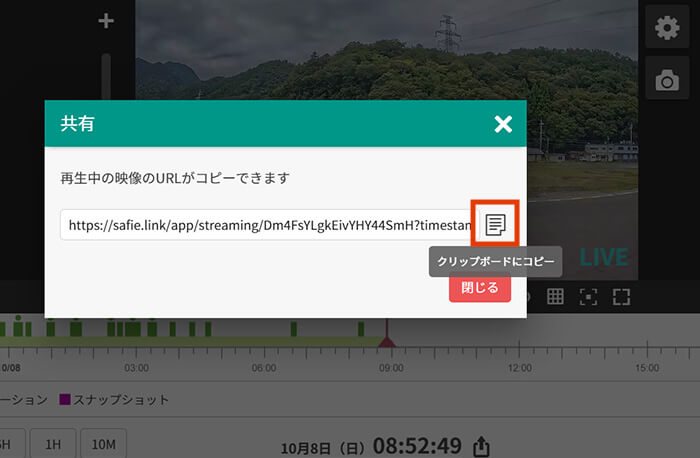
Task: Copy the stream URL to clipboard
Action: click(x=495, y=224)
